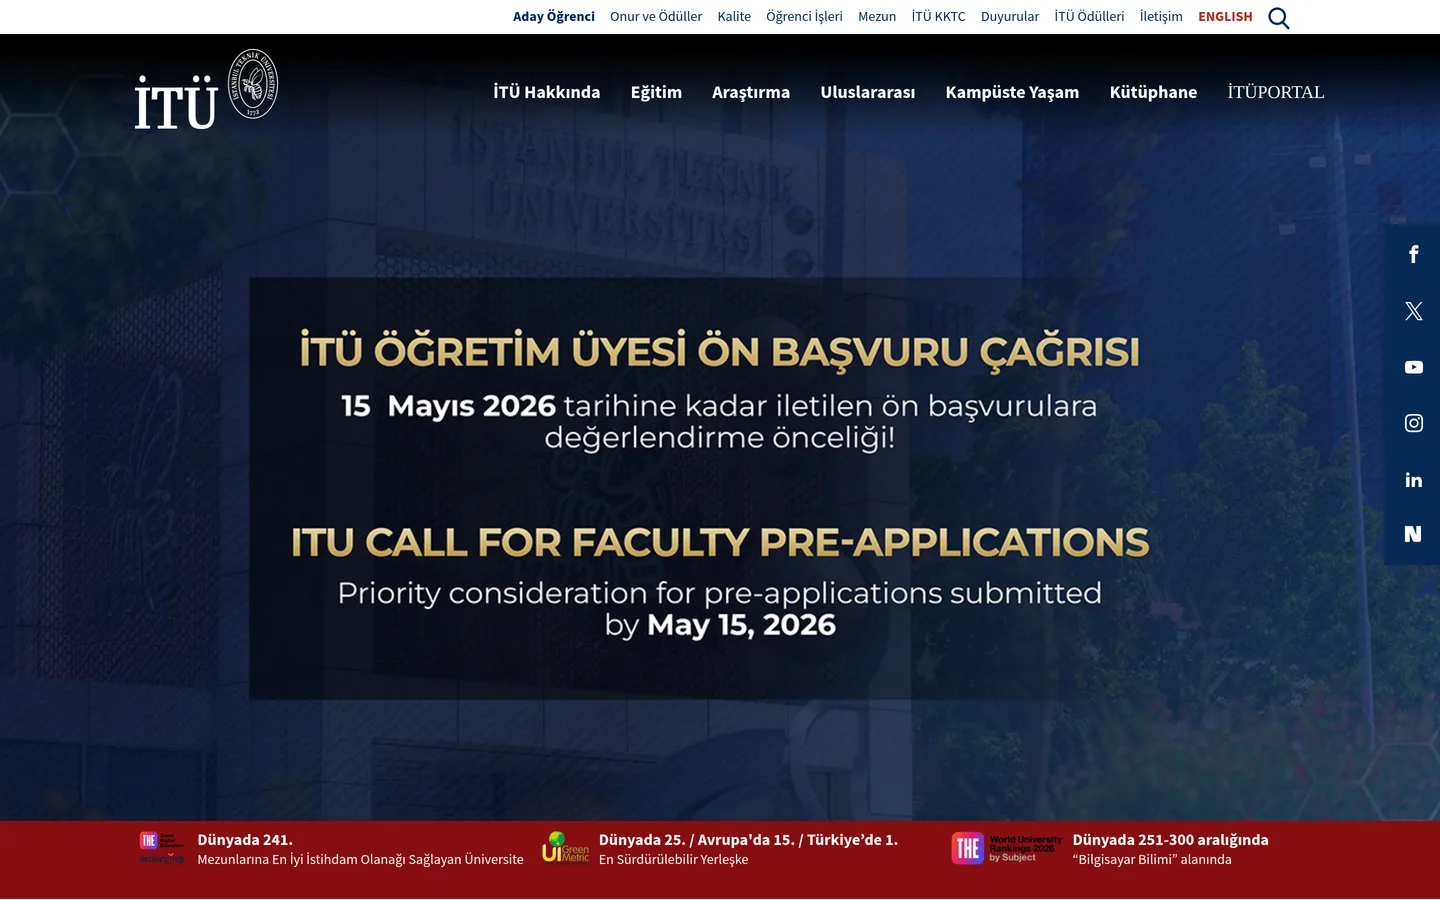Click En Sürdürülebilir Yerleşke text

(673, 859)
